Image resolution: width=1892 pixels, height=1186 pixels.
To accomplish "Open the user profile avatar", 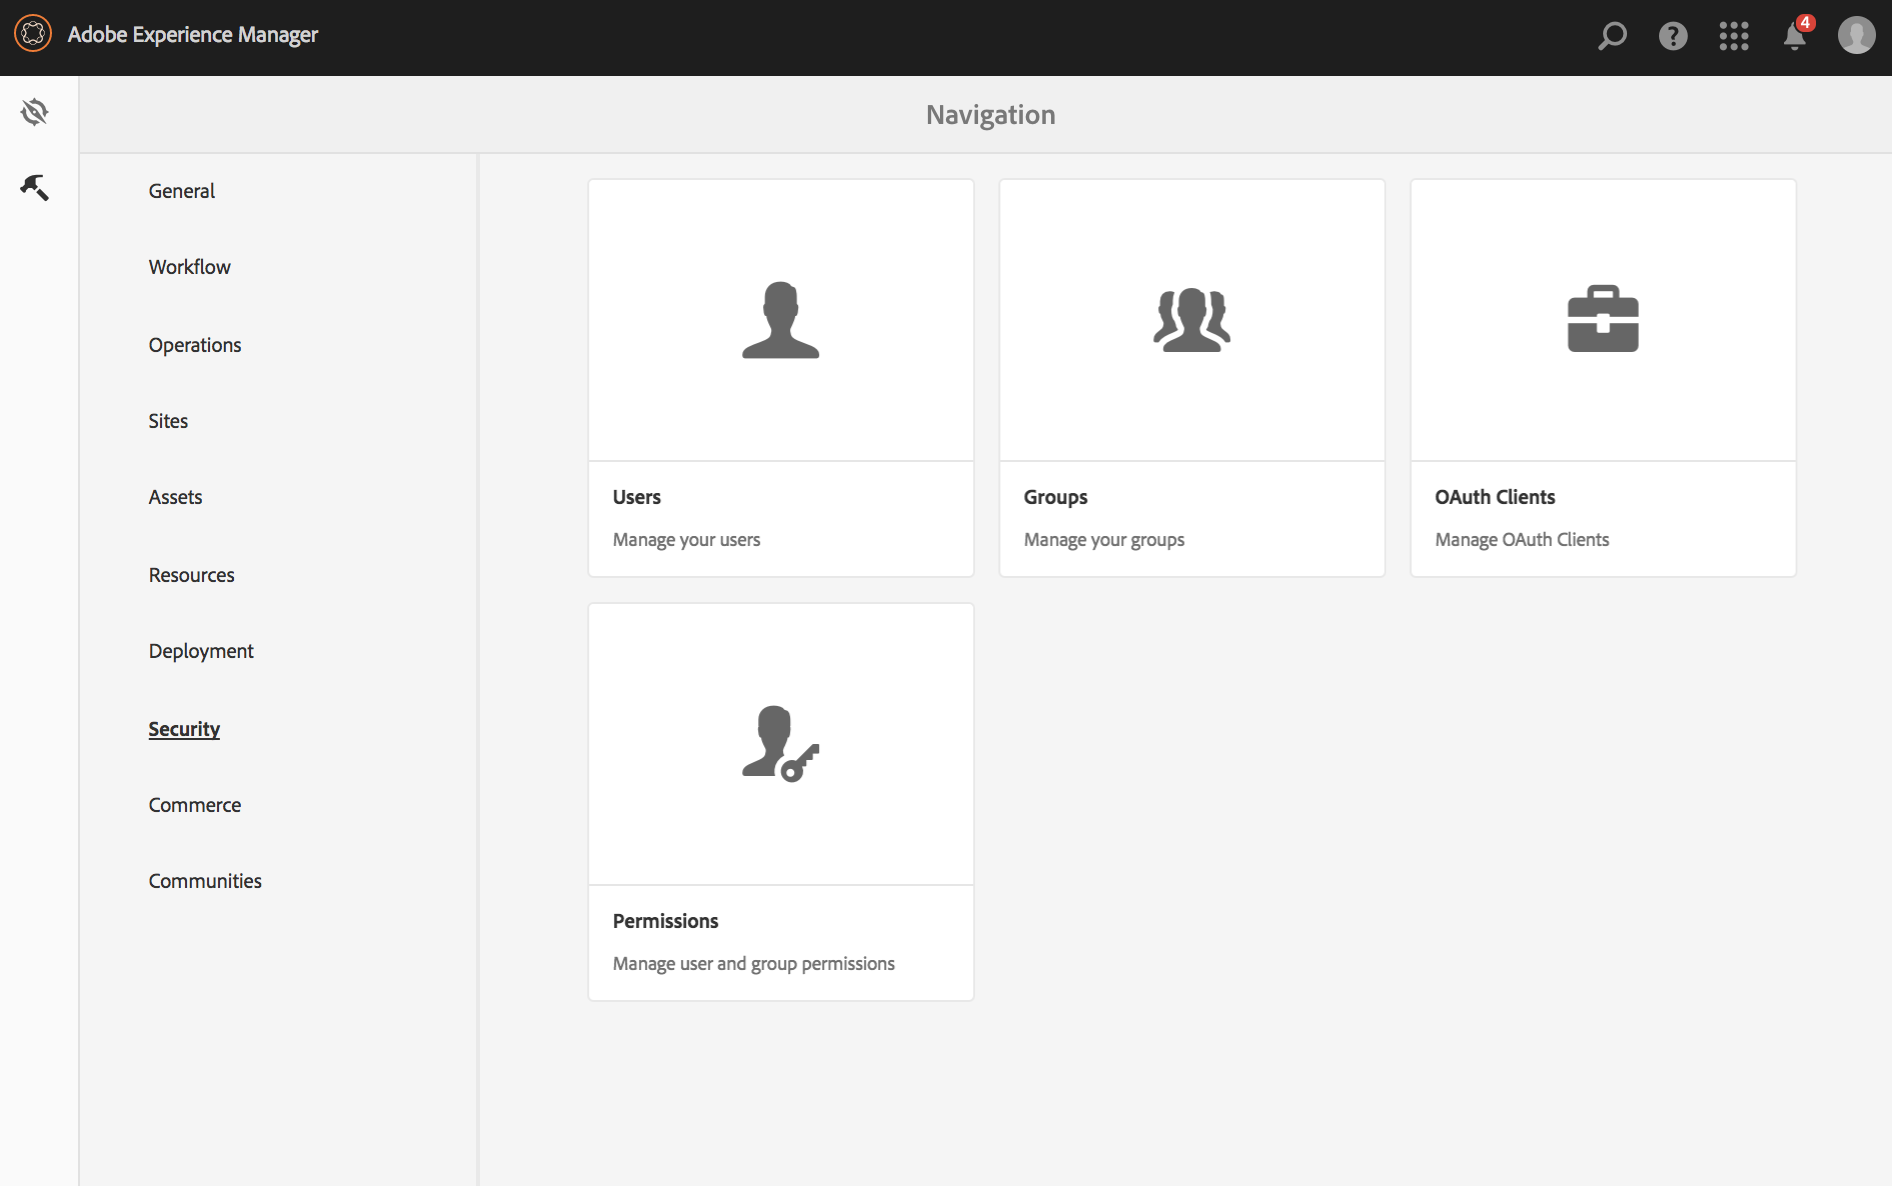I will [x=1857, y=35].
